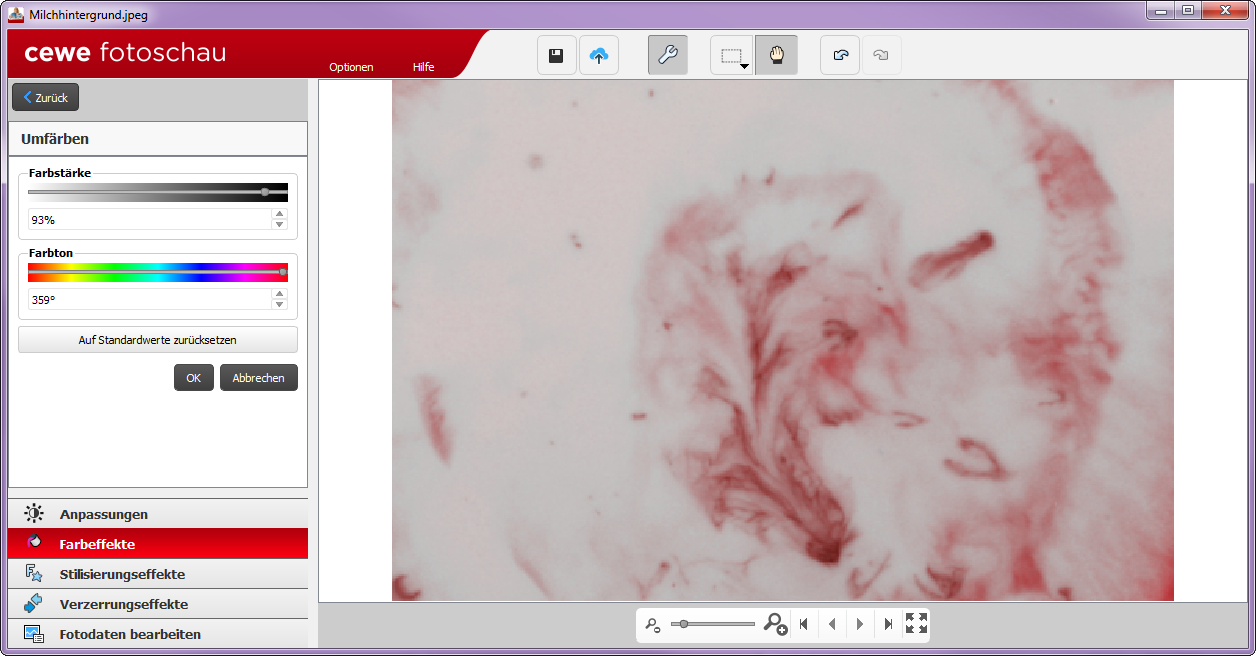Click the zoom in magnifier icon
Screen dimensions: 1256x656
(x=775, y=624)
